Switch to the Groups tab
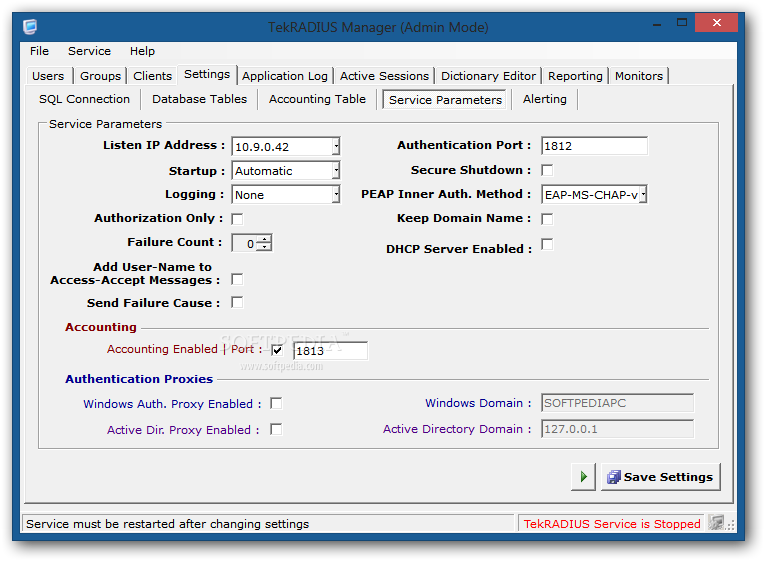 (x=100, y=76)
